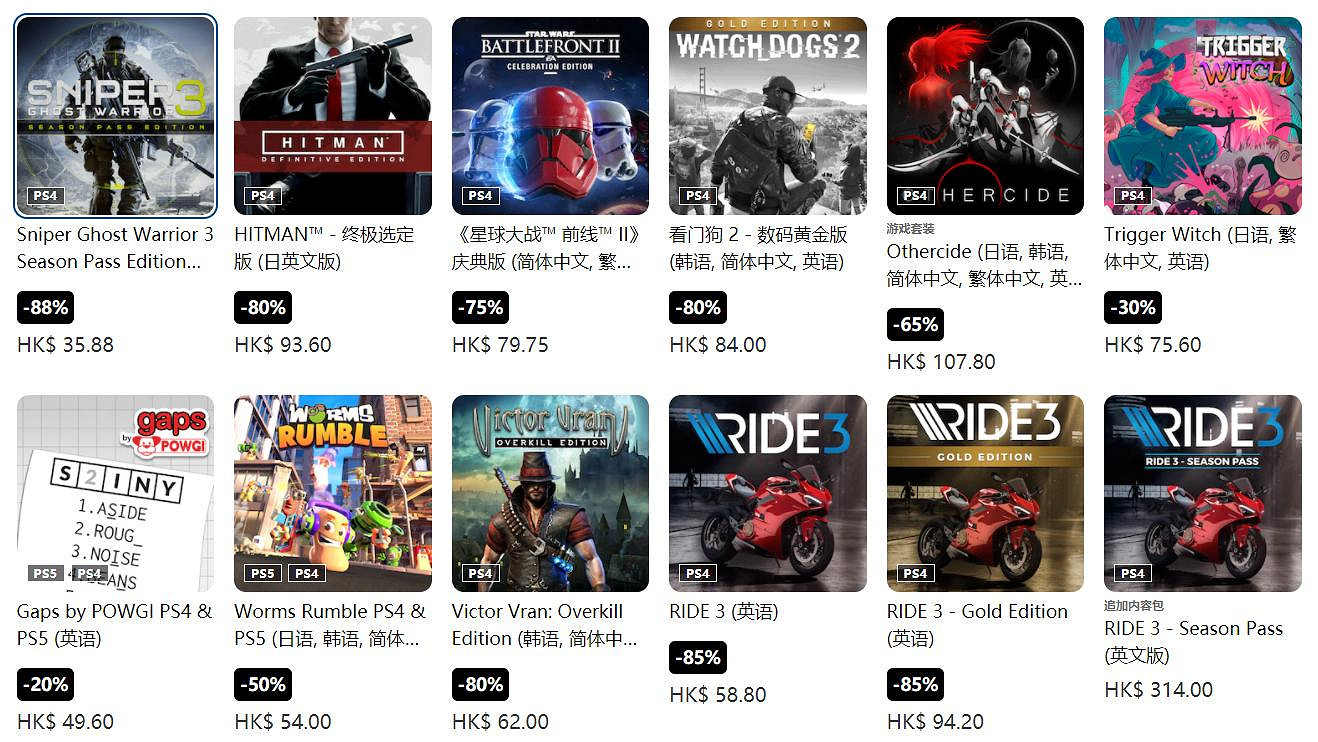Click the HK$ 107.80 price of Othercide

point(941,362)
